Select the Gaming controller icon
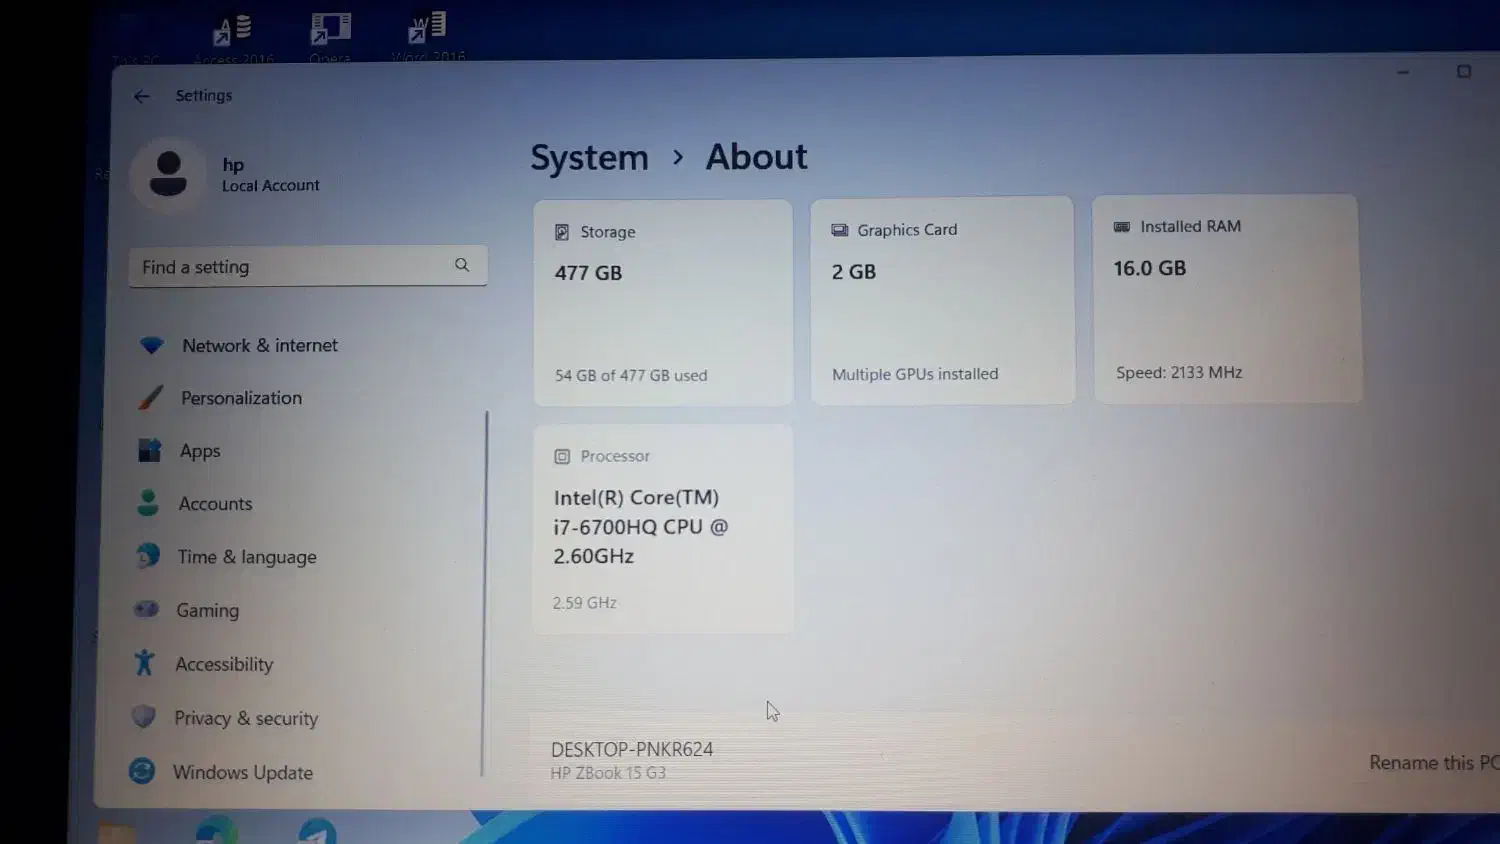1500x844 pixels. (146, 609)
